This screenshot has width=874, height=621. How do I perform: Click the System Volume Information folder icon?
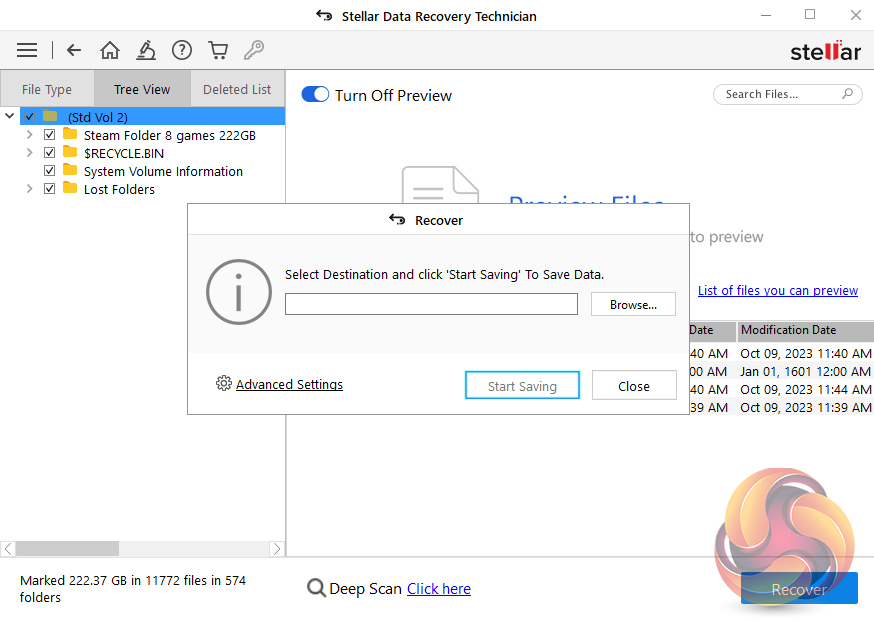(70, 169)
